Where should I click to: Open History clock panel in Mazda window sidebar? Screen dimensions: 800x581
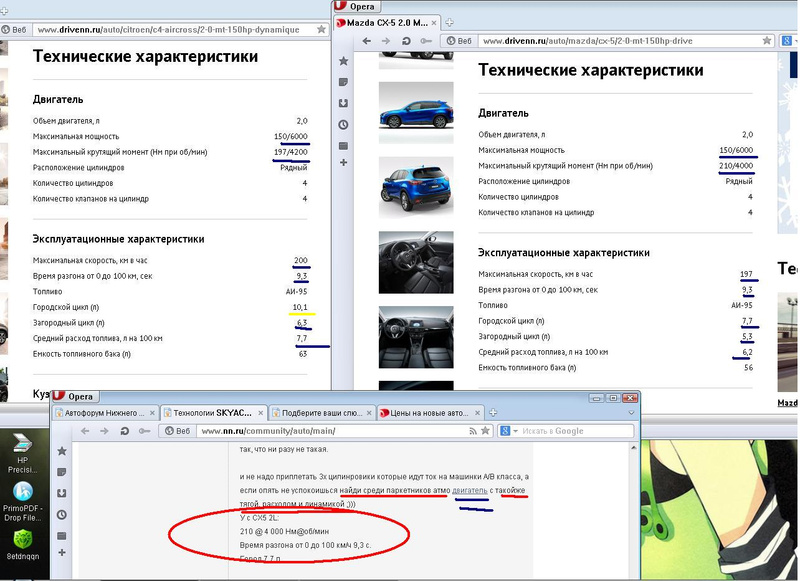click(x=343, y=124)
